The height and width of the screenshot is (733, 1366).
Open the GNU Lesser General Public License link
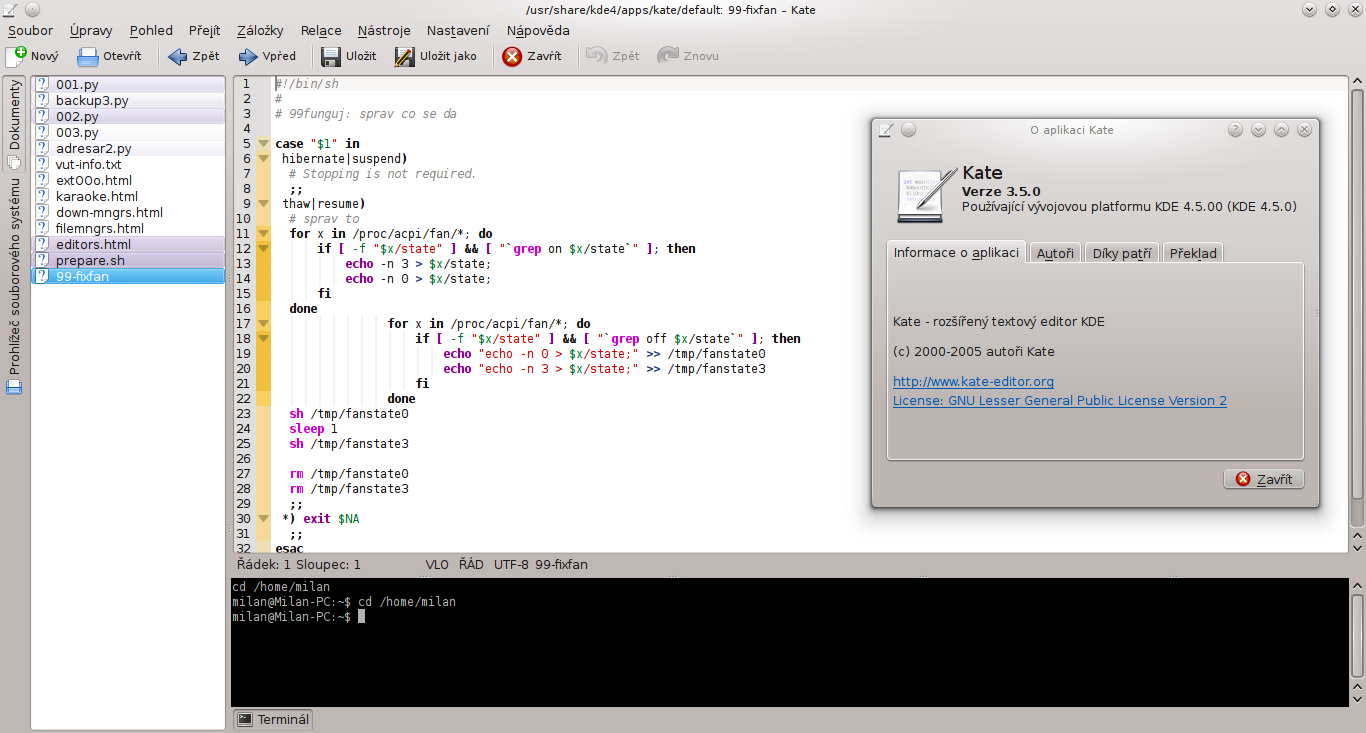click(1060, 401)
